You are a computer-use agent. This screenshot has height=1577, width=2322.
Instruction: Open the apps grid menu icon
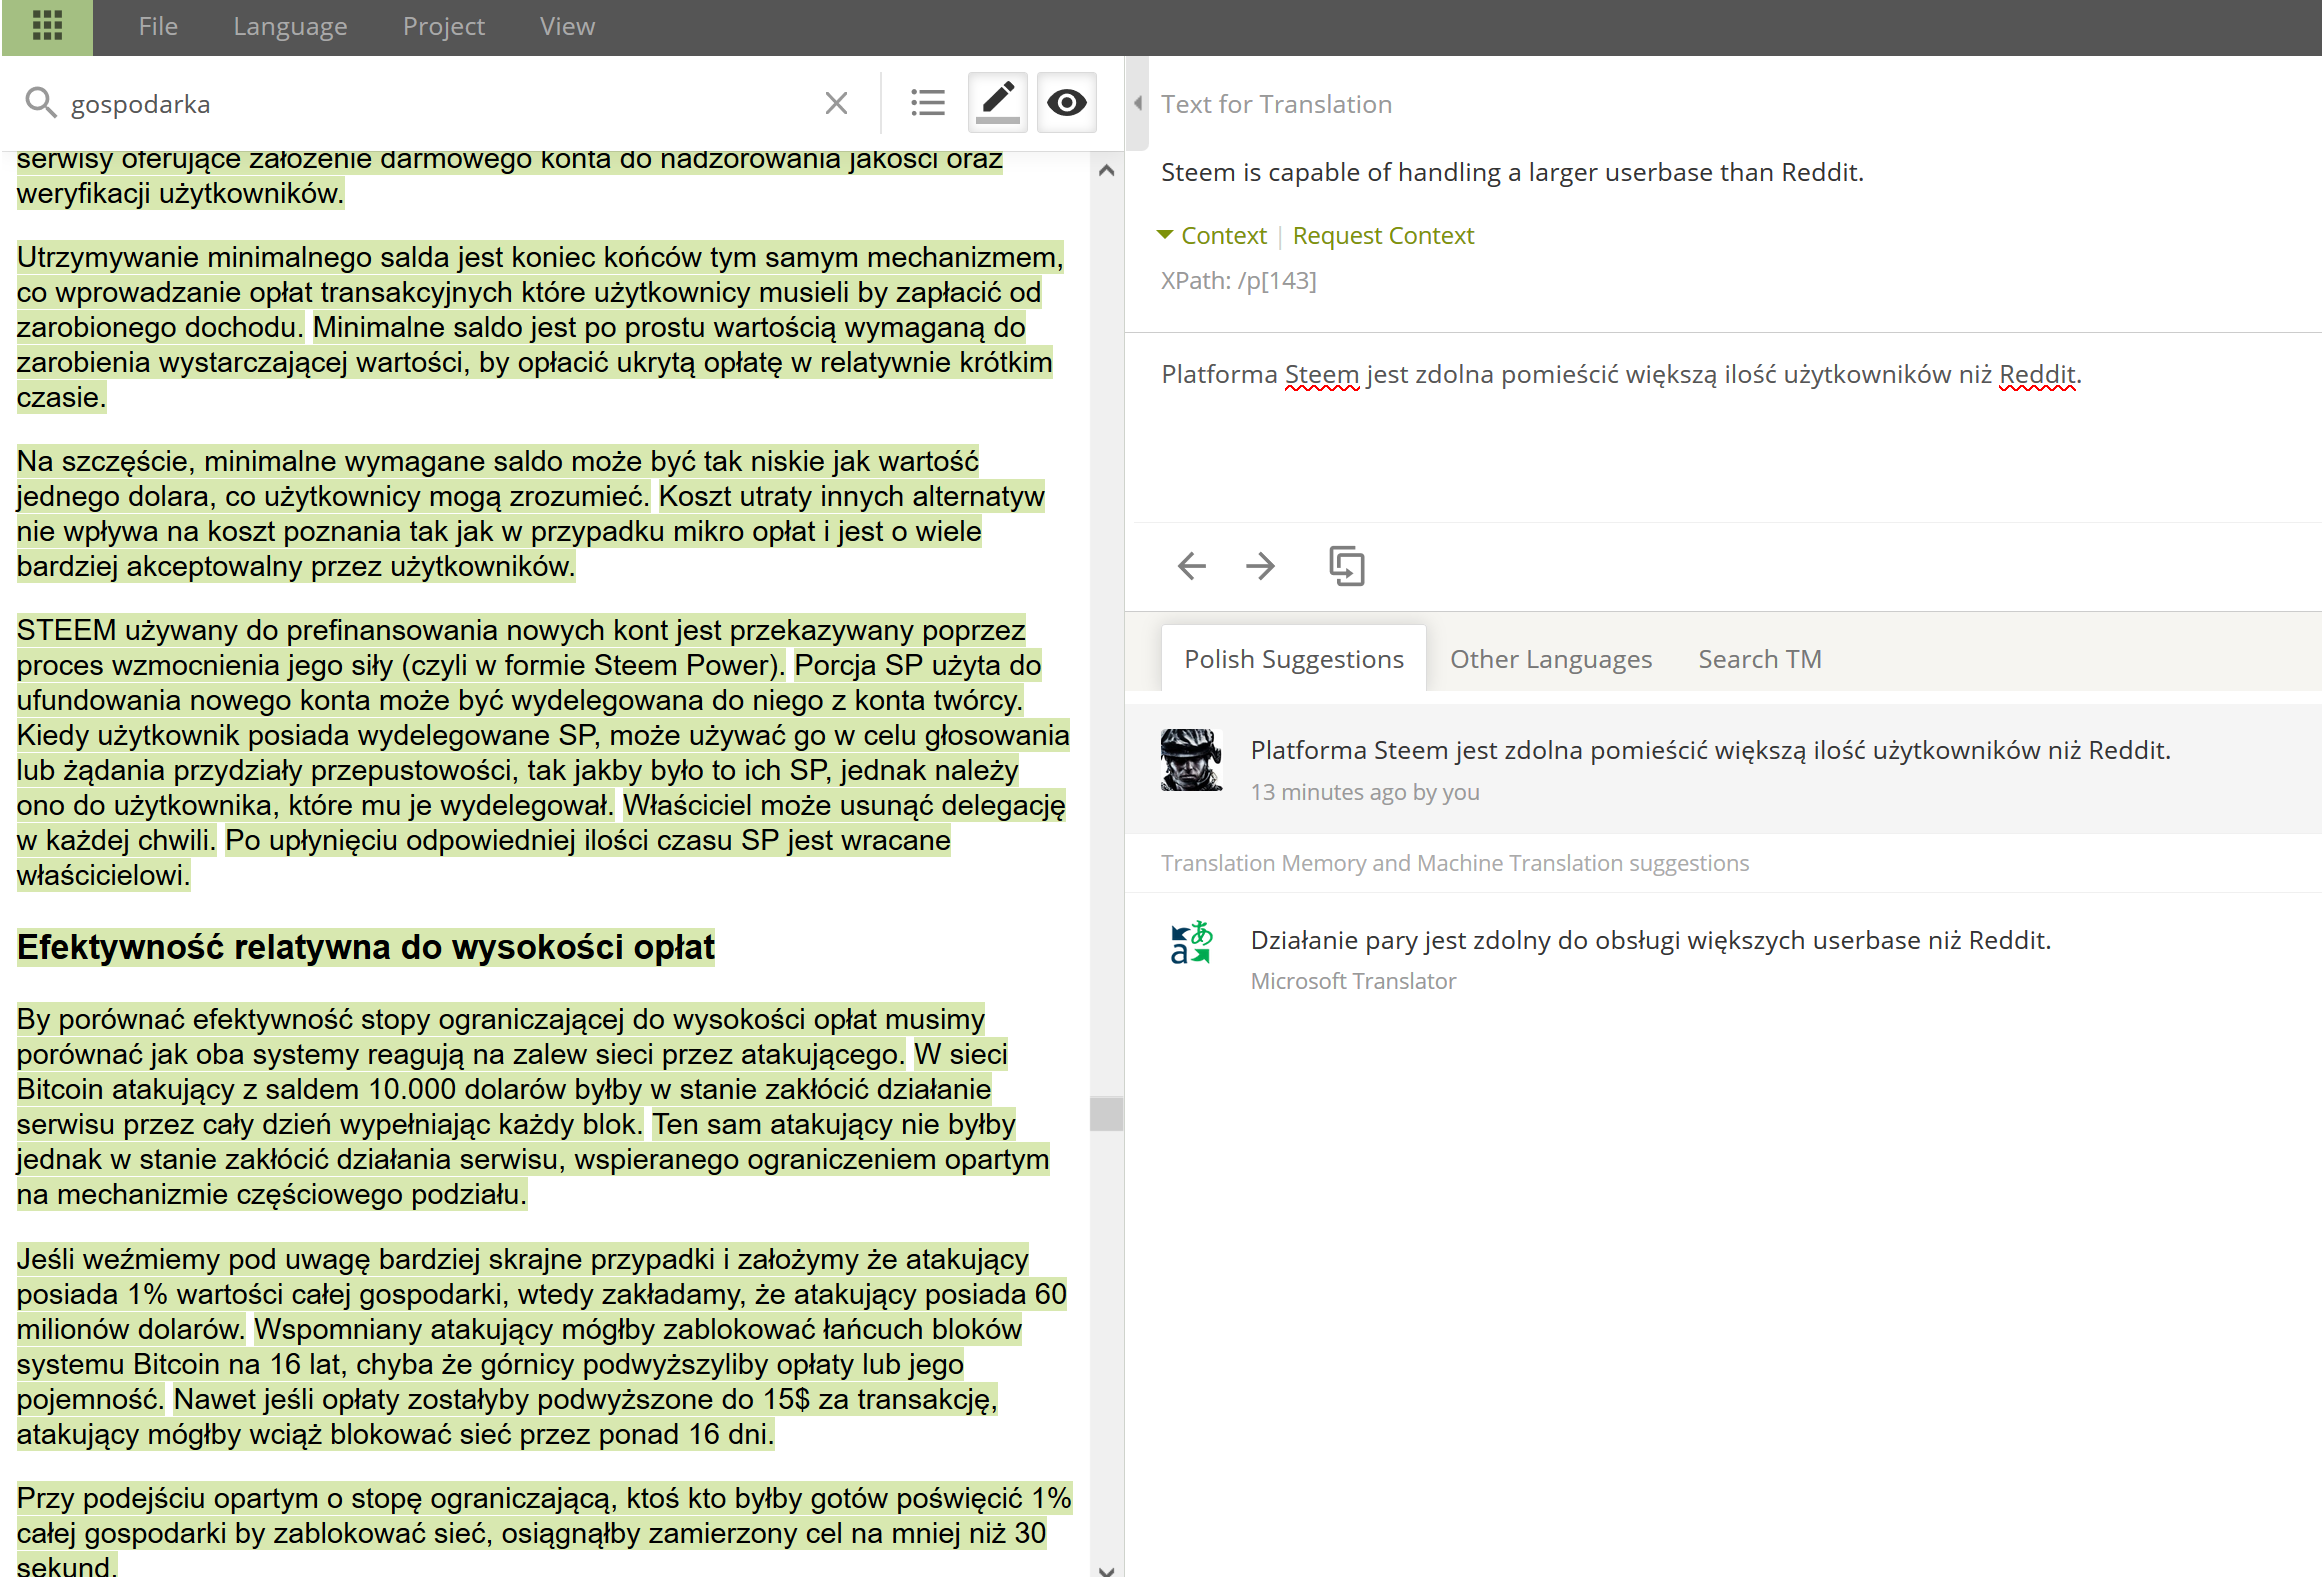coord(47,26)
